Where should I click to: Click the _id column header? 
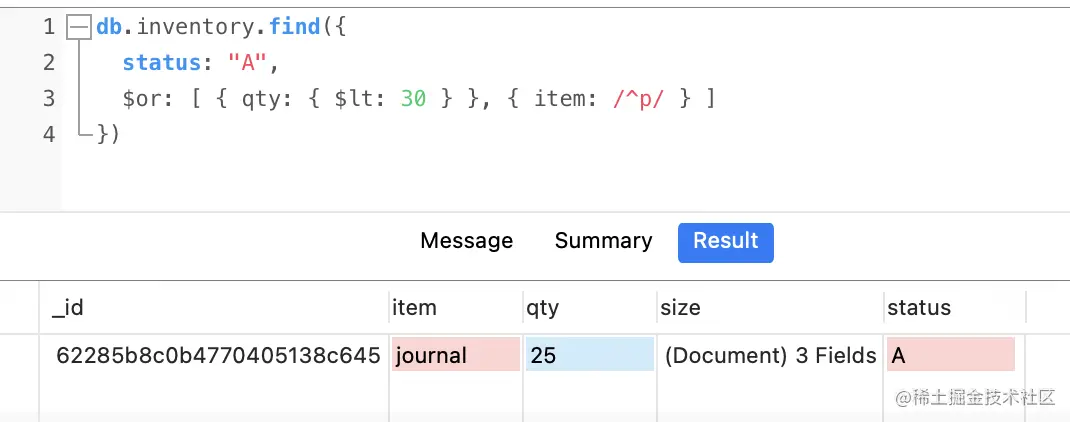[x=68, y=308]
